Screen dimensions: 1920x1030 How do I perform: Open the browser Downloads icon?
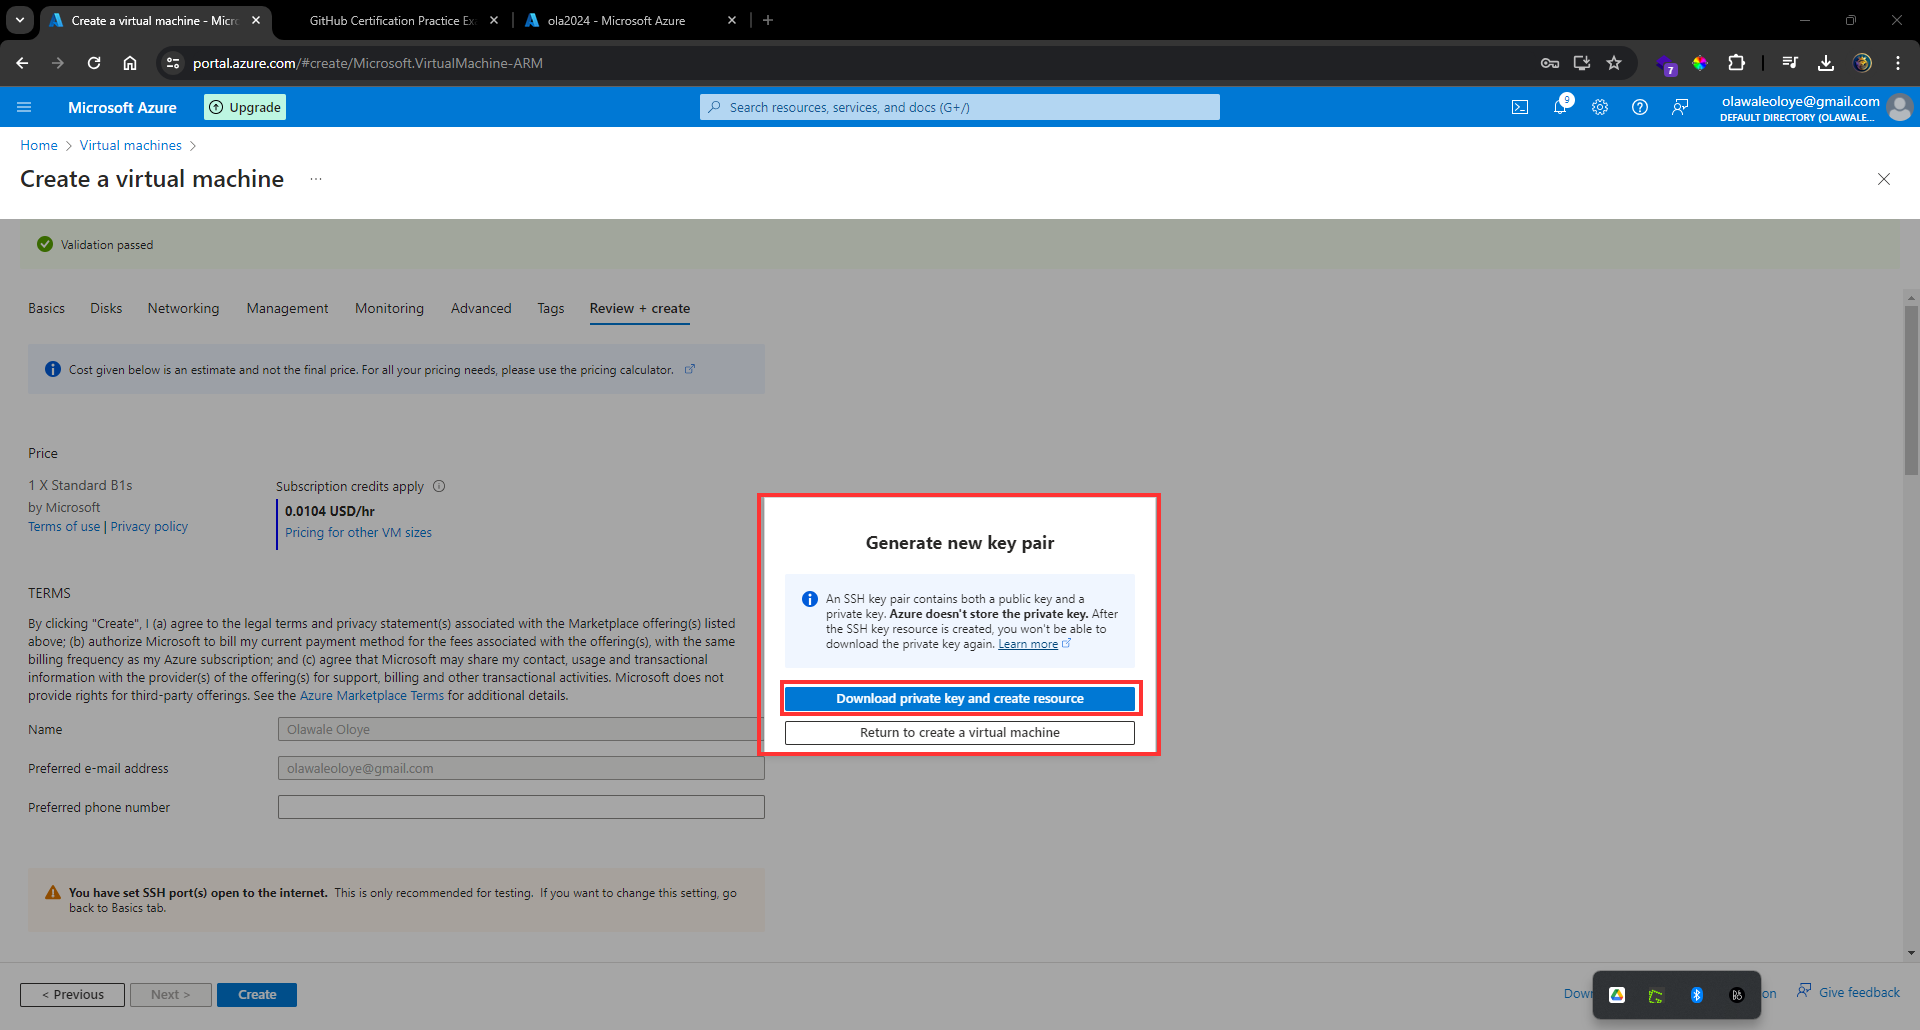[1826, 63]
